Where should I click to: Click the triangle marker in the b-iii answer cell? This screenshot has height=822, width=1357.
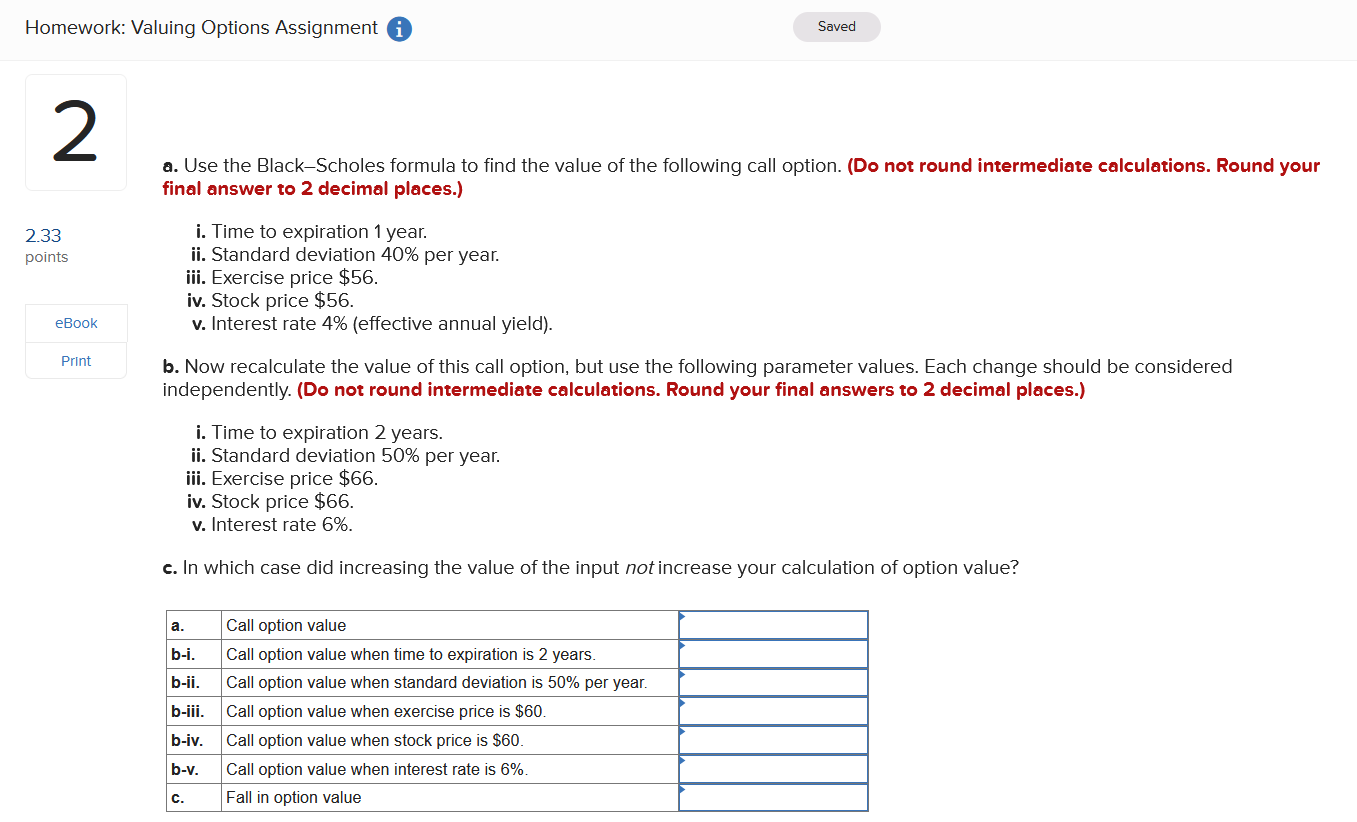point(683,705)
